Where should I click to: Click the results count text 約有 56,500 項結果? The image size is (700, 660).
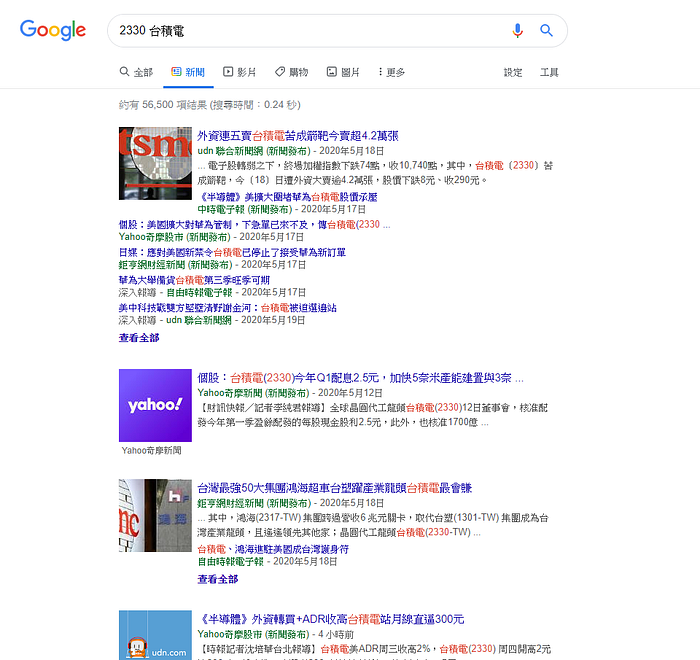210,105
